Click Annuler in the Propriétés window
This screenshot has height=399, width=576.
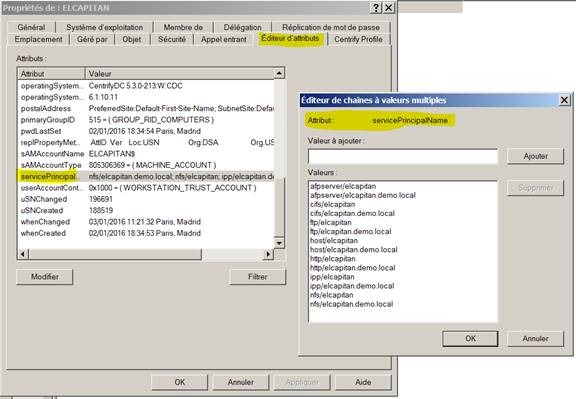[x=241, y=382]
